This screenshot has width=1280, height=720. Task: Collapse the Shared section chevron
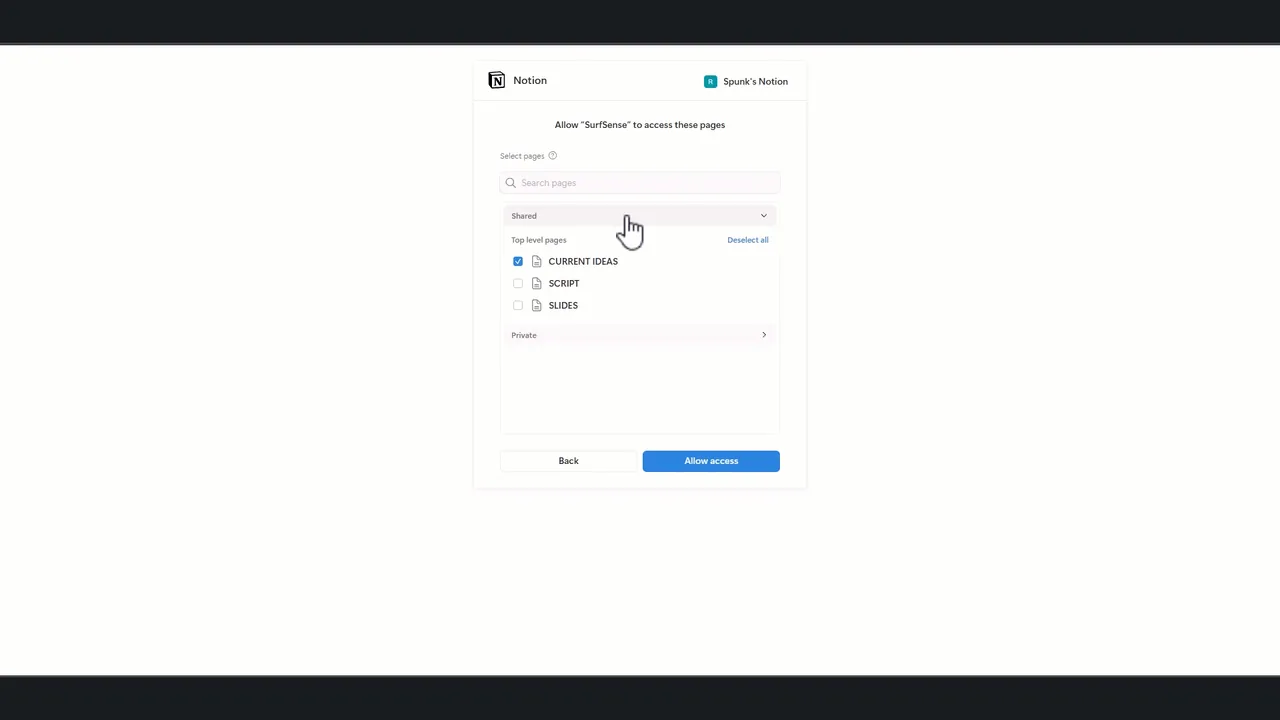point(764,216)
